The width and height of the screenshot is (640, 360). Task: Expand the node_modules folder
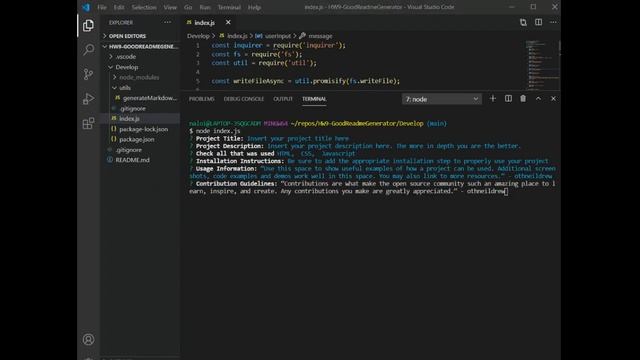point(140,77)
